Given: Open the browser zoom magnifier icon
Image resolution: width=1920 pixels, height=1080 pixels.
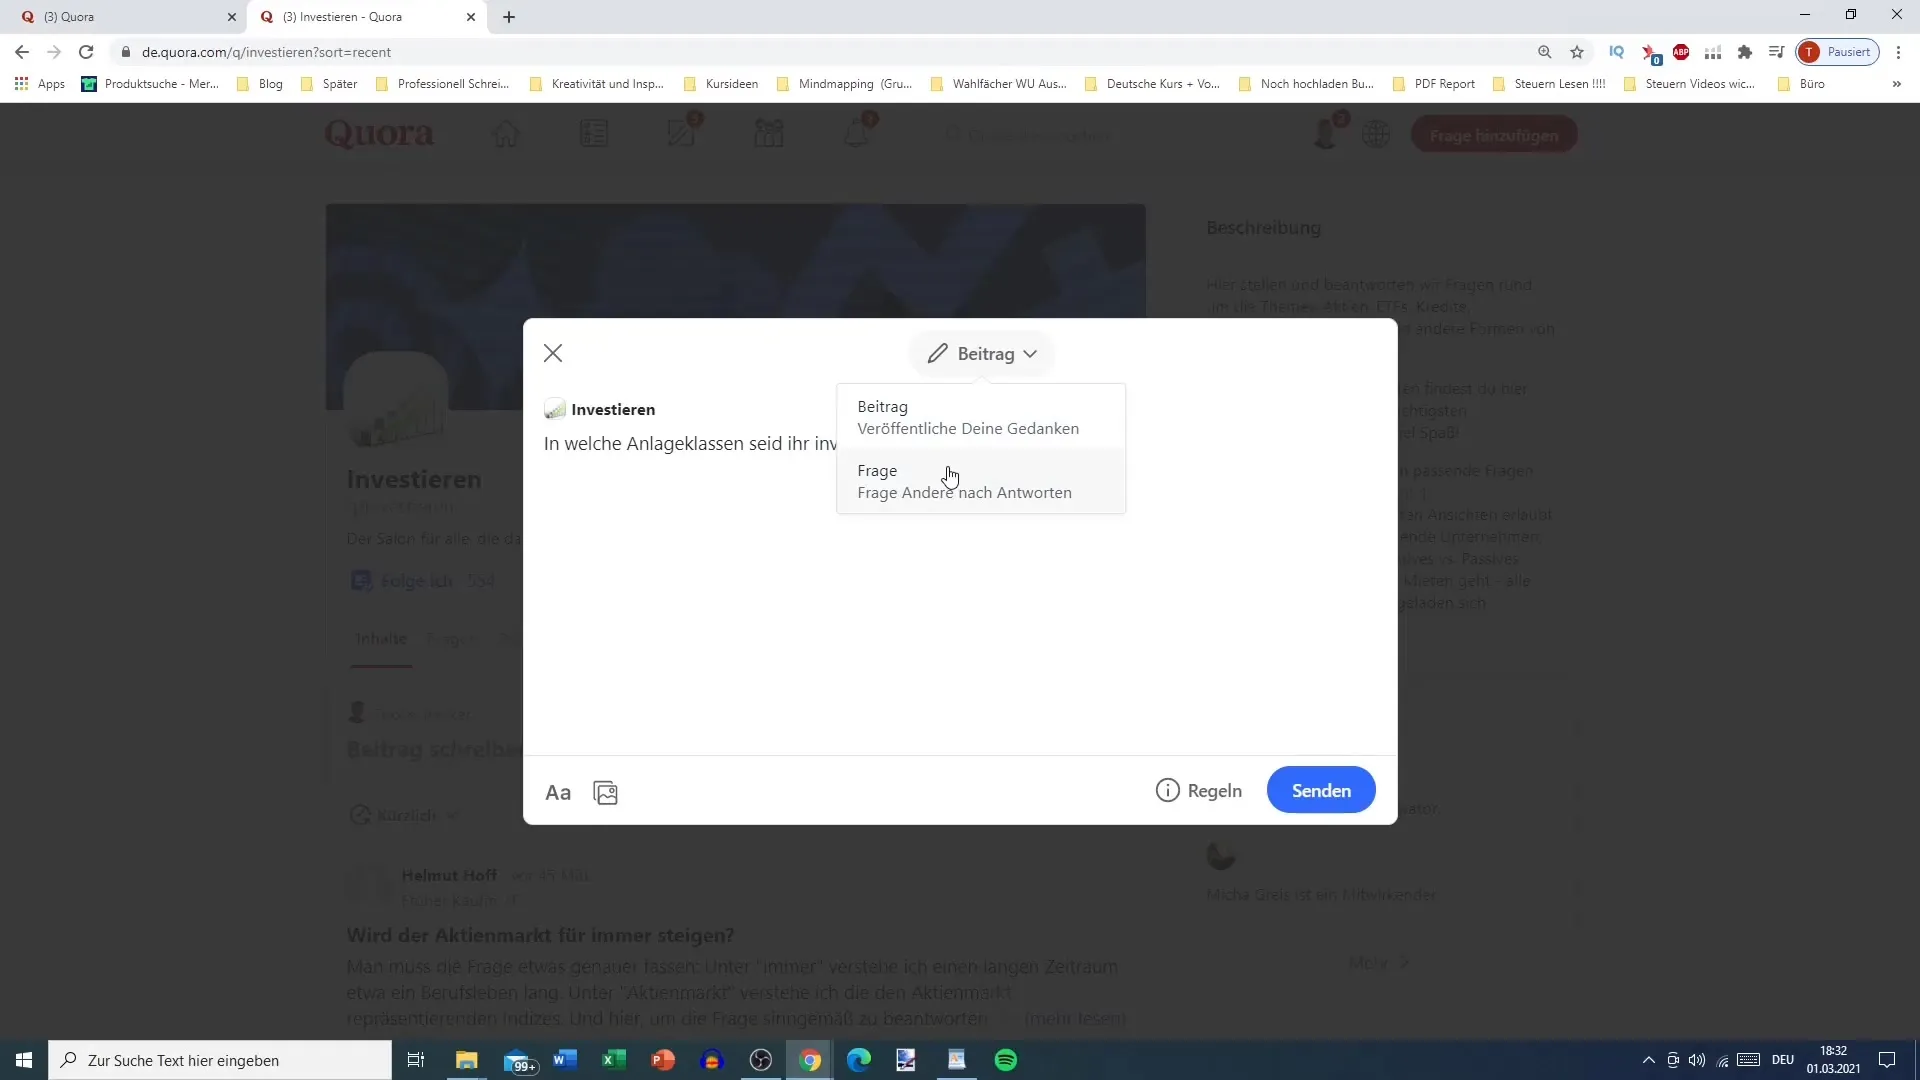Looking at the screenshot, I should tap(1545, 52).
